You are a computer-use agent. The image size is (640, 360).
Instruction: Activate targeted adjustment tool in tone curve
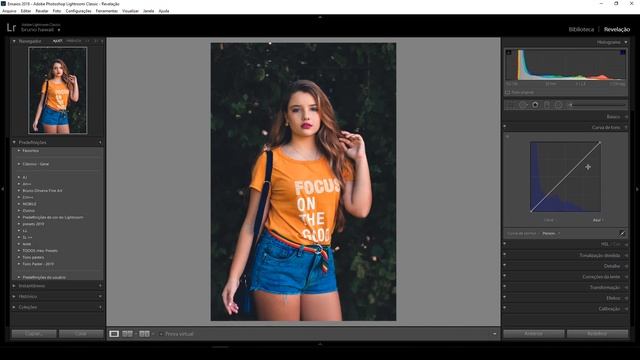(x=507, y=137)
